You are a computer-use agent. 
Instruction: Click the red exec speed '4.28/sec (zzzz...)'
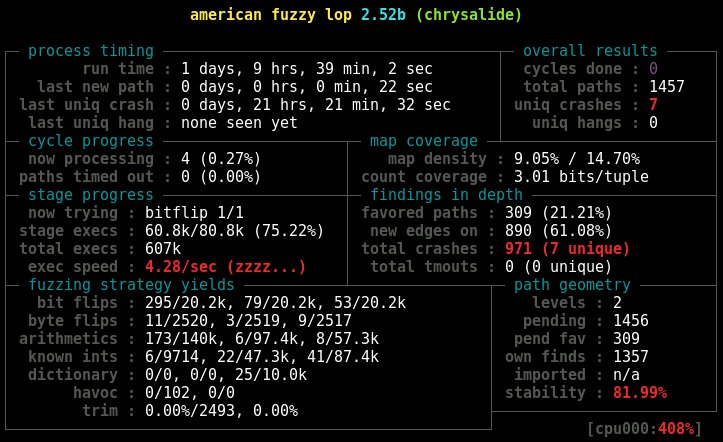pos(225,266)
